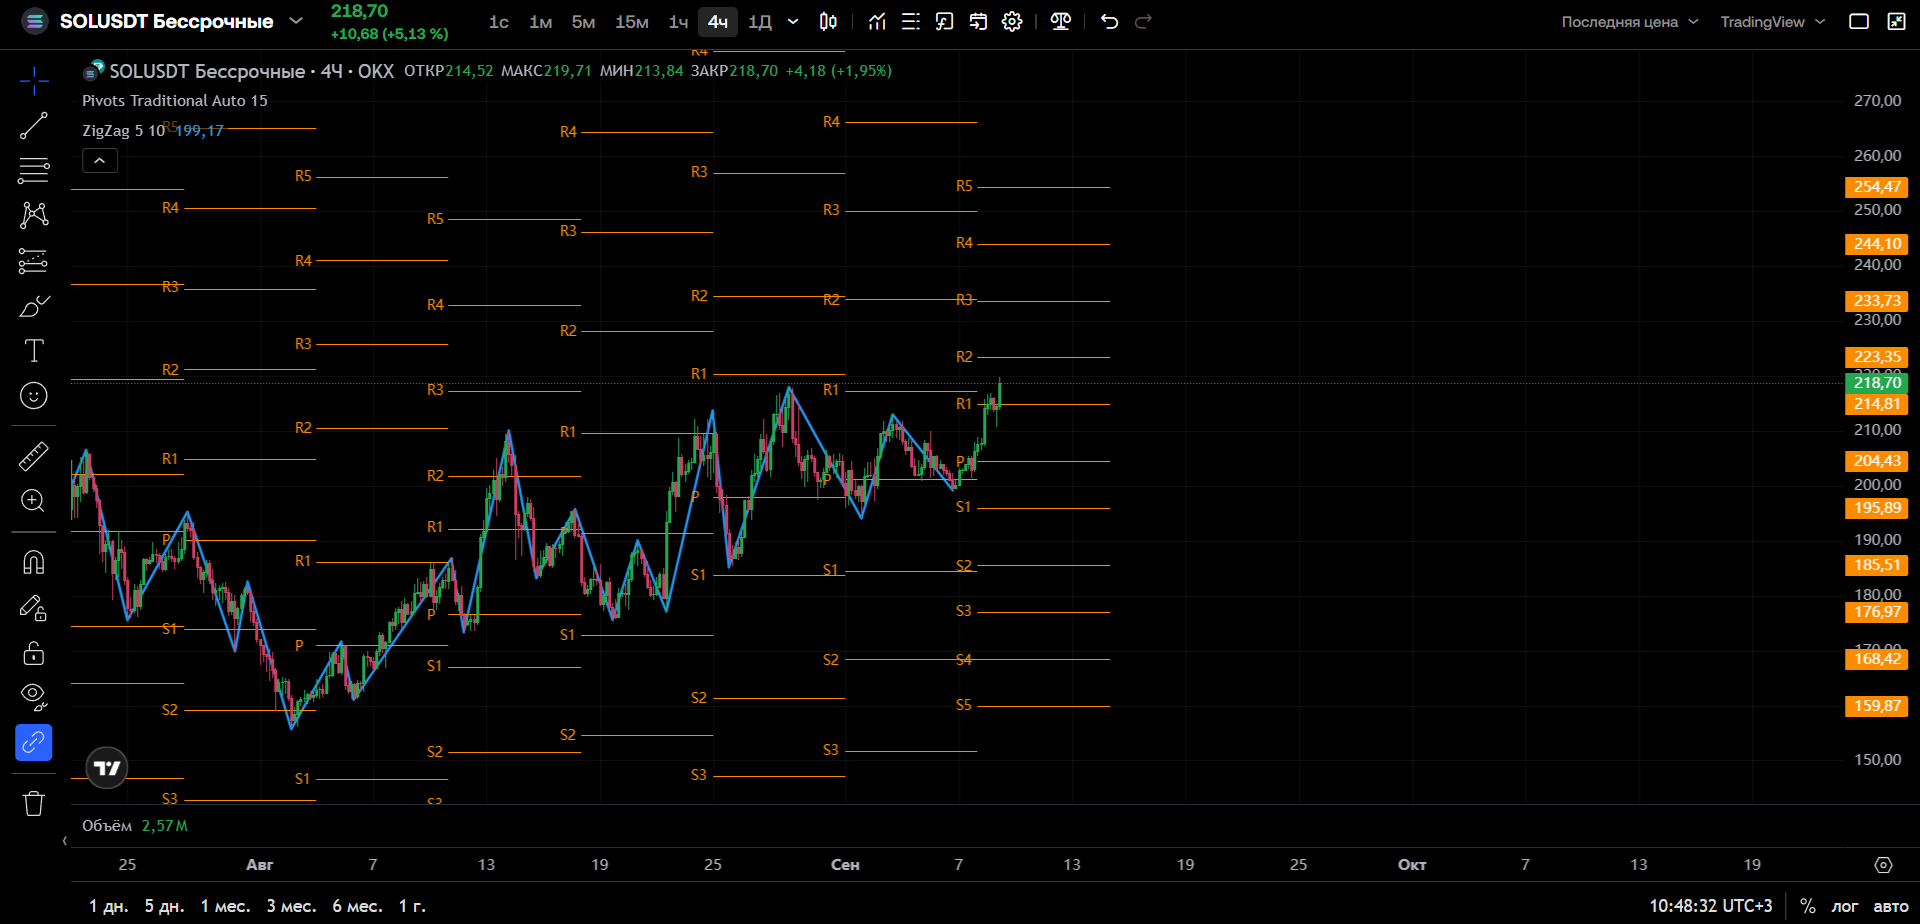
Task: Enter fullscreen chart mode
Action: [x=1896, y=22]
